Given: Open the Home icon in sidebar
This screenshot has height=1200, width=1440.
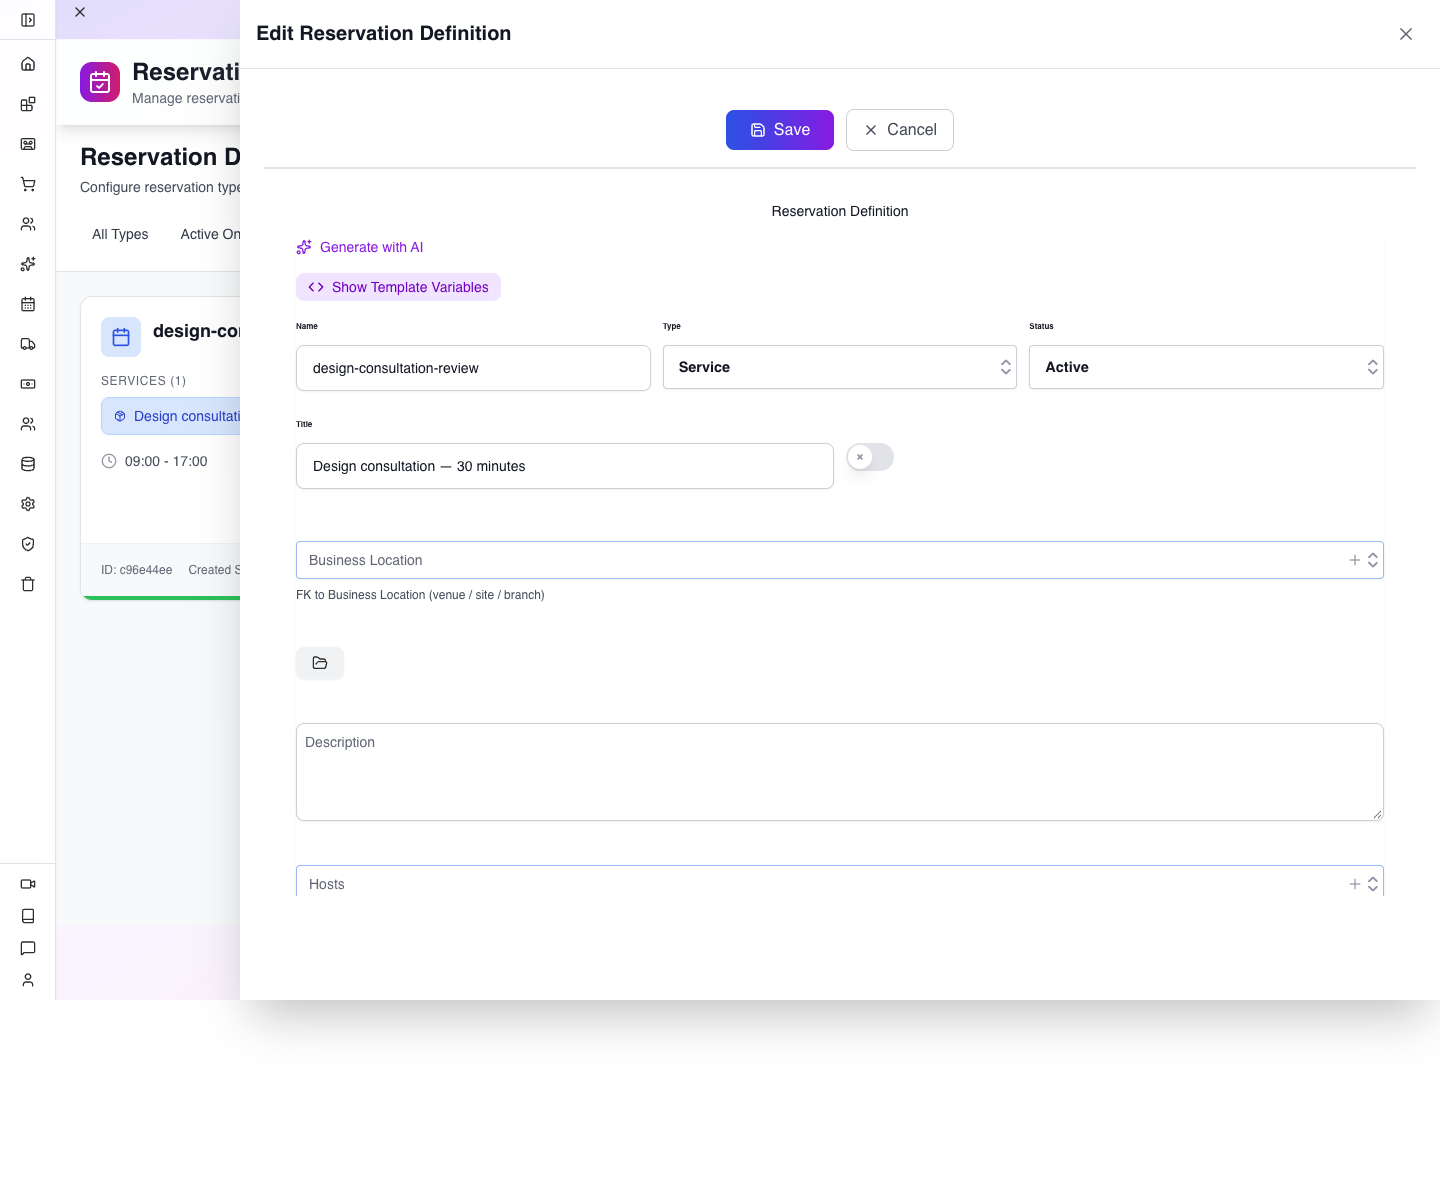Looking at the screenshot, I should point(28,64).
